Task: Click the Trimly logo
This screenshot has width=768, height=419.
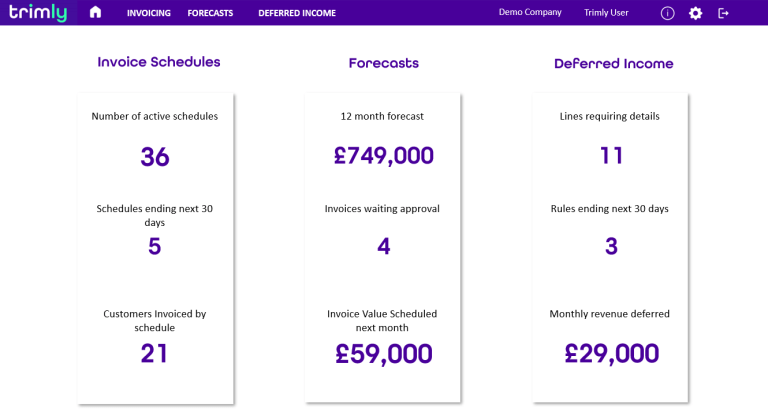Action: (38, 13)
